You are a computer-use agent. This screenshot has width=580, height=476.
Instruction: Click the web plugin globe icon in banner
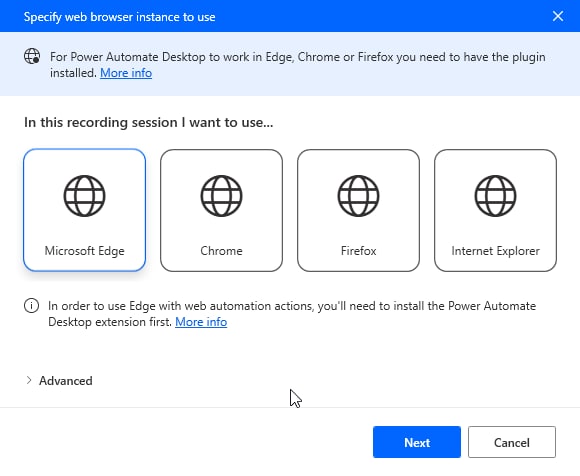[32, 56]
